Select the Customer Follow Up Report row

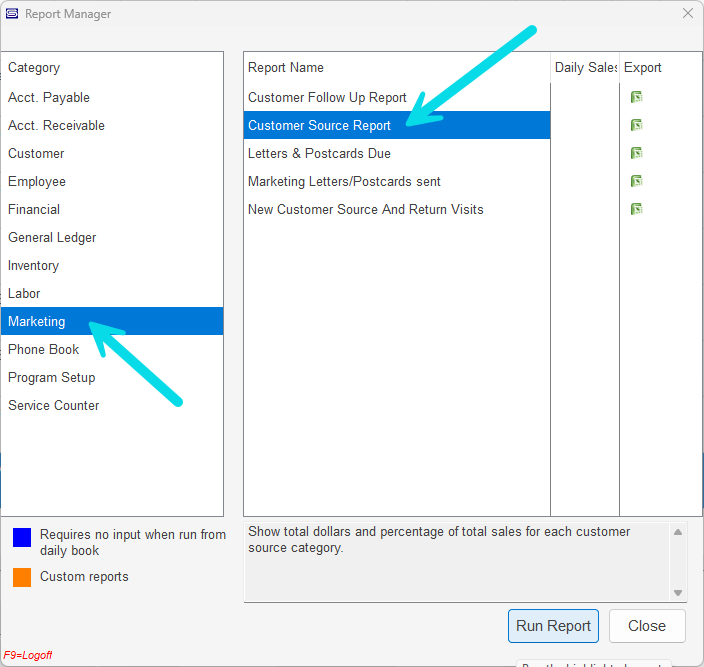pos(327,97)
